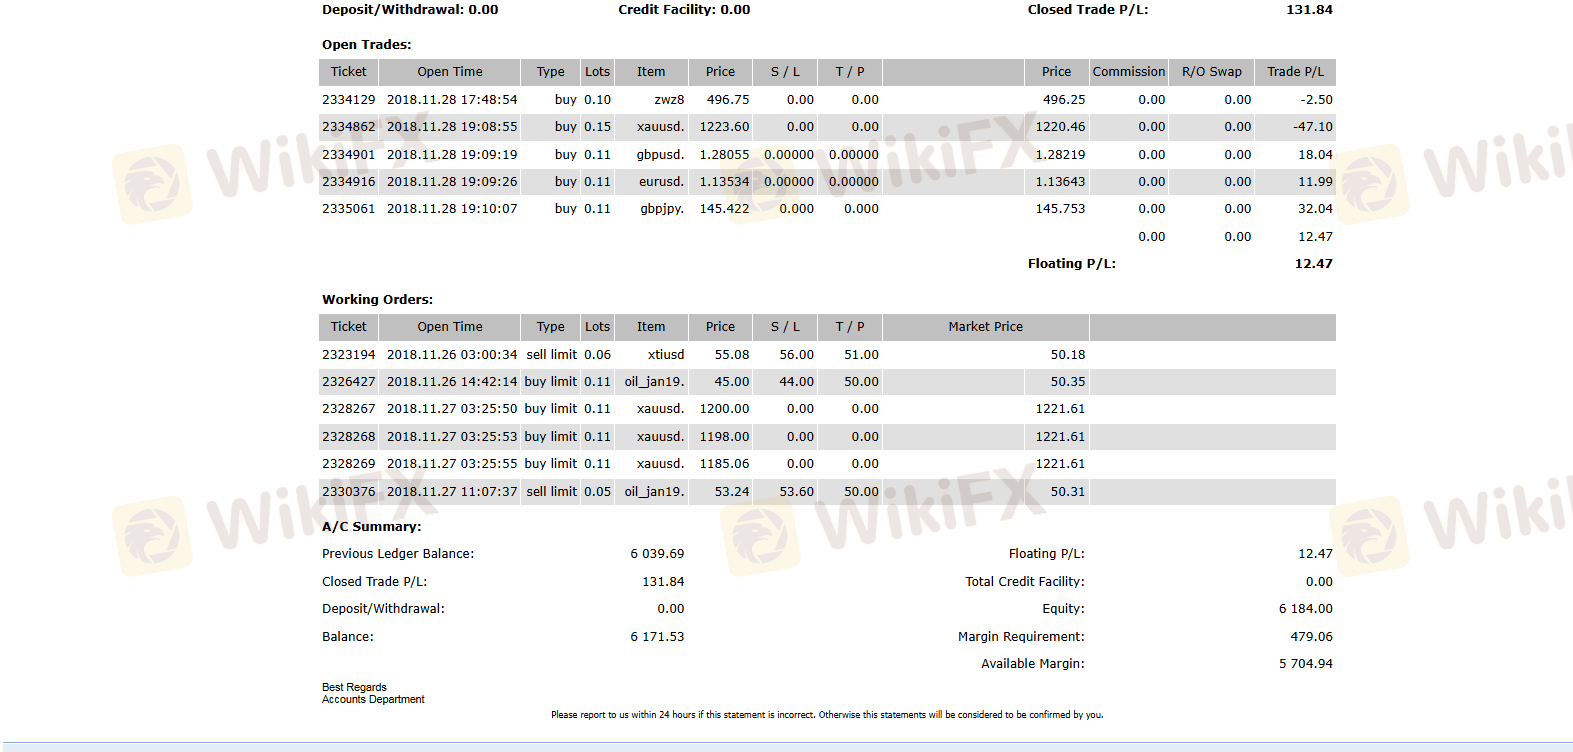
Task: Click the top Closed Trade P/L value 131.84
Action: (x=1309, y=10)
